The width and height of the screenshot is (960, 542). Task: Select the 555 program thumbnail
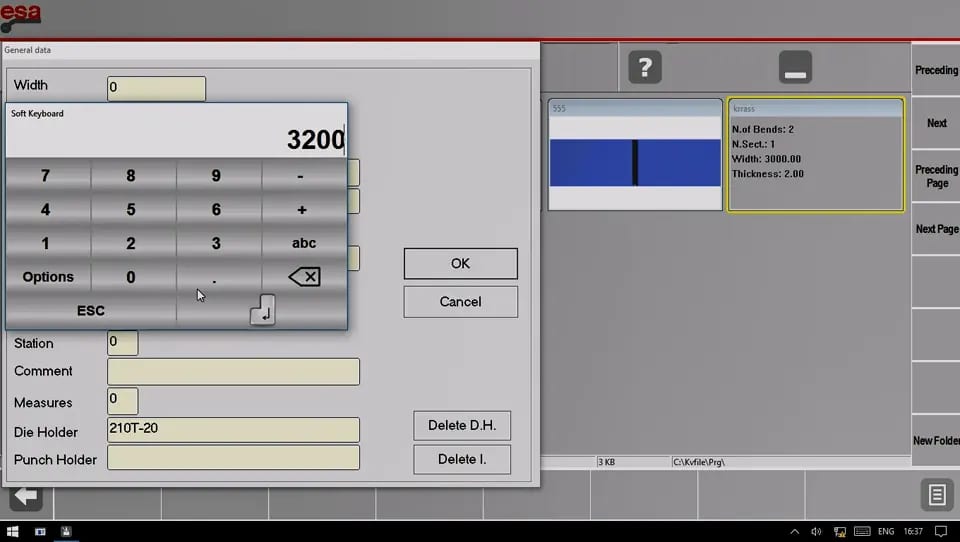point(635,154)
